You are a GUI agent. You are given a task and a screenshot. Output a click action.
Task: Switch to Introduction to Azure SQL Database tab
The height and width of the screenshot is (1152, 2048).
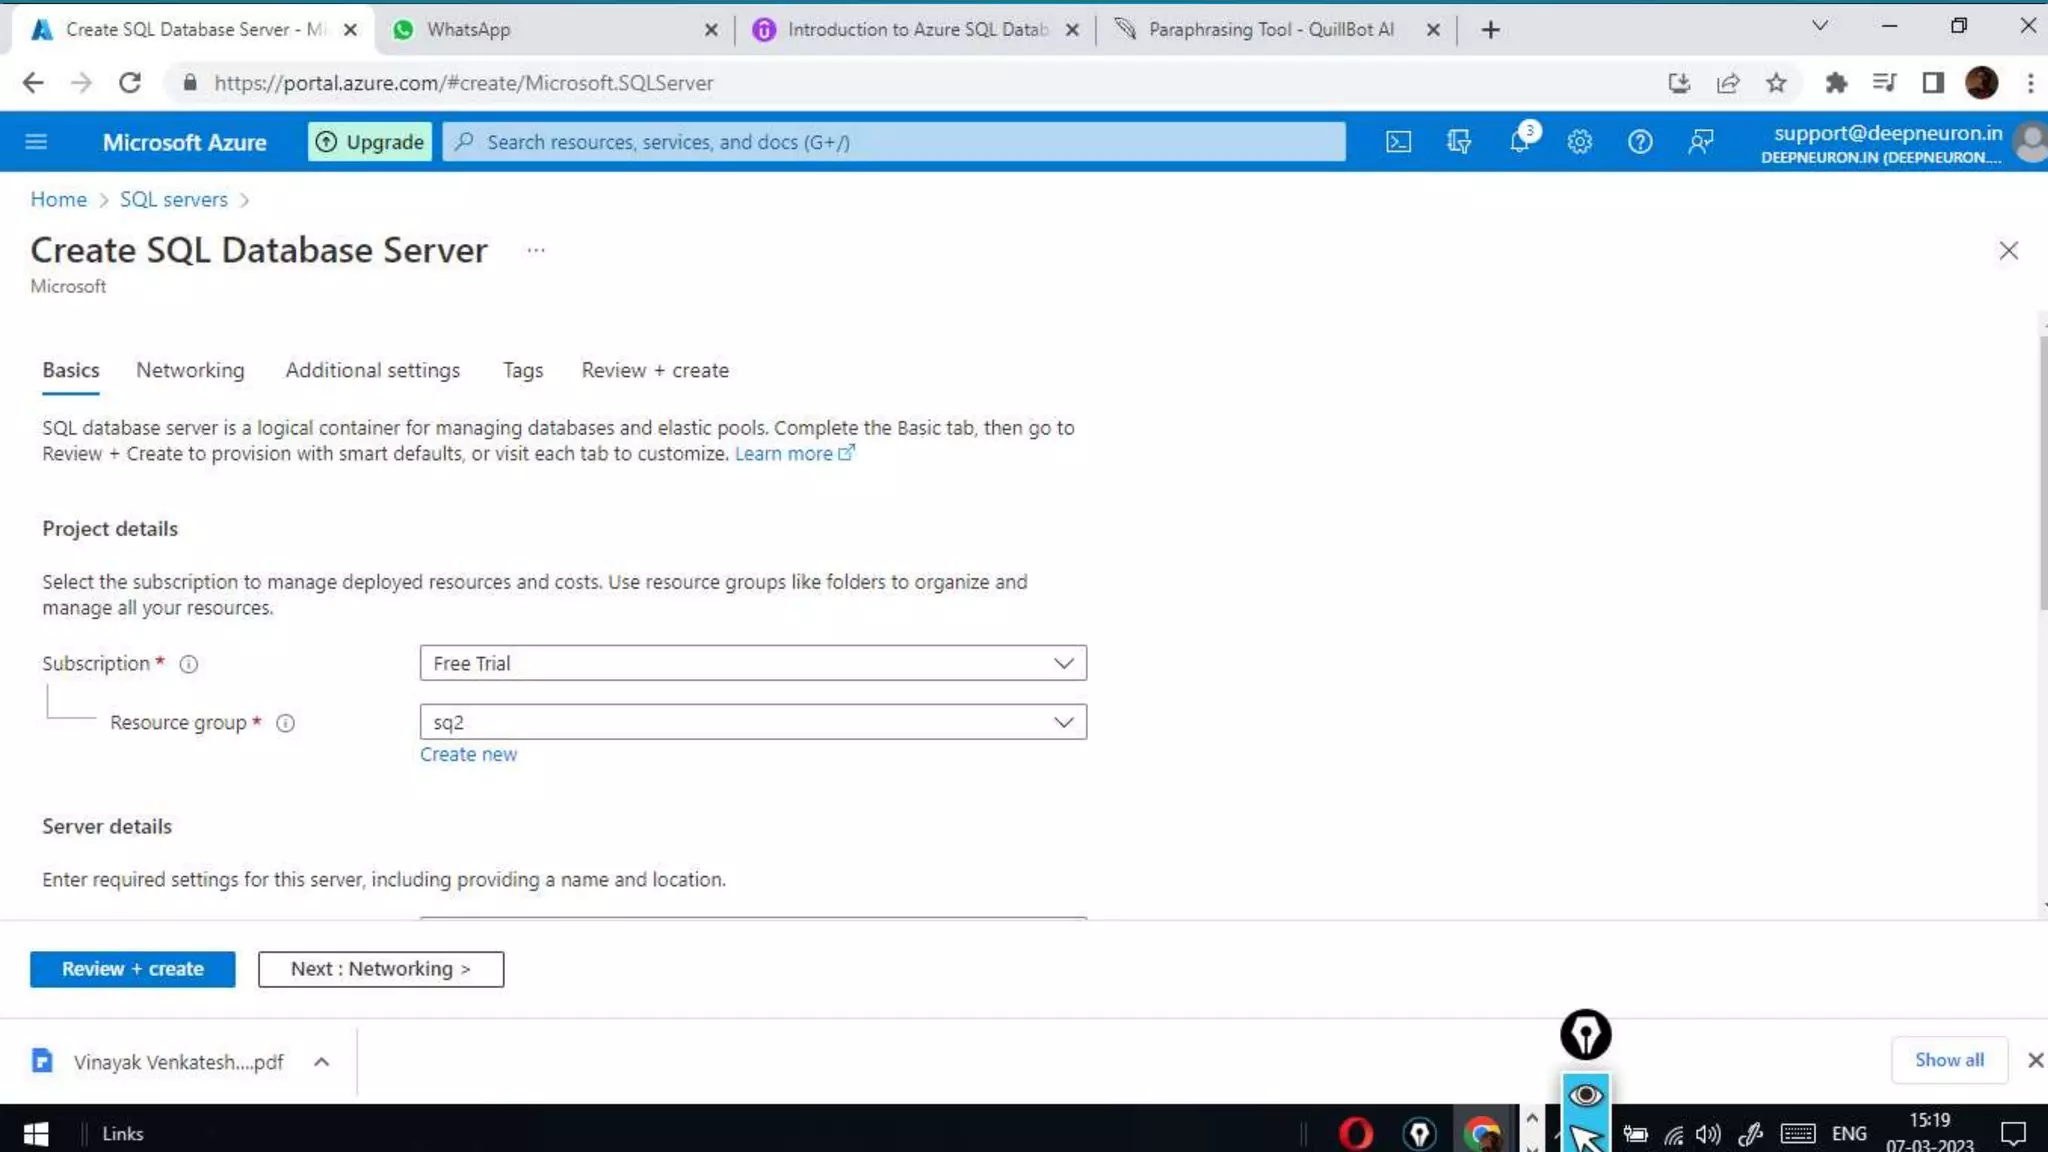(x=915, y=30)
